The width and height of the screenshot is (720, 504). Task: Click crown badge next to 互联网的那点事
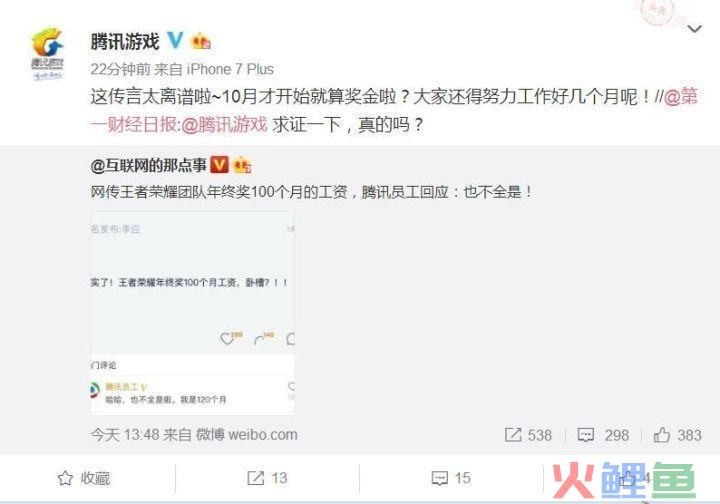(242, 165)
